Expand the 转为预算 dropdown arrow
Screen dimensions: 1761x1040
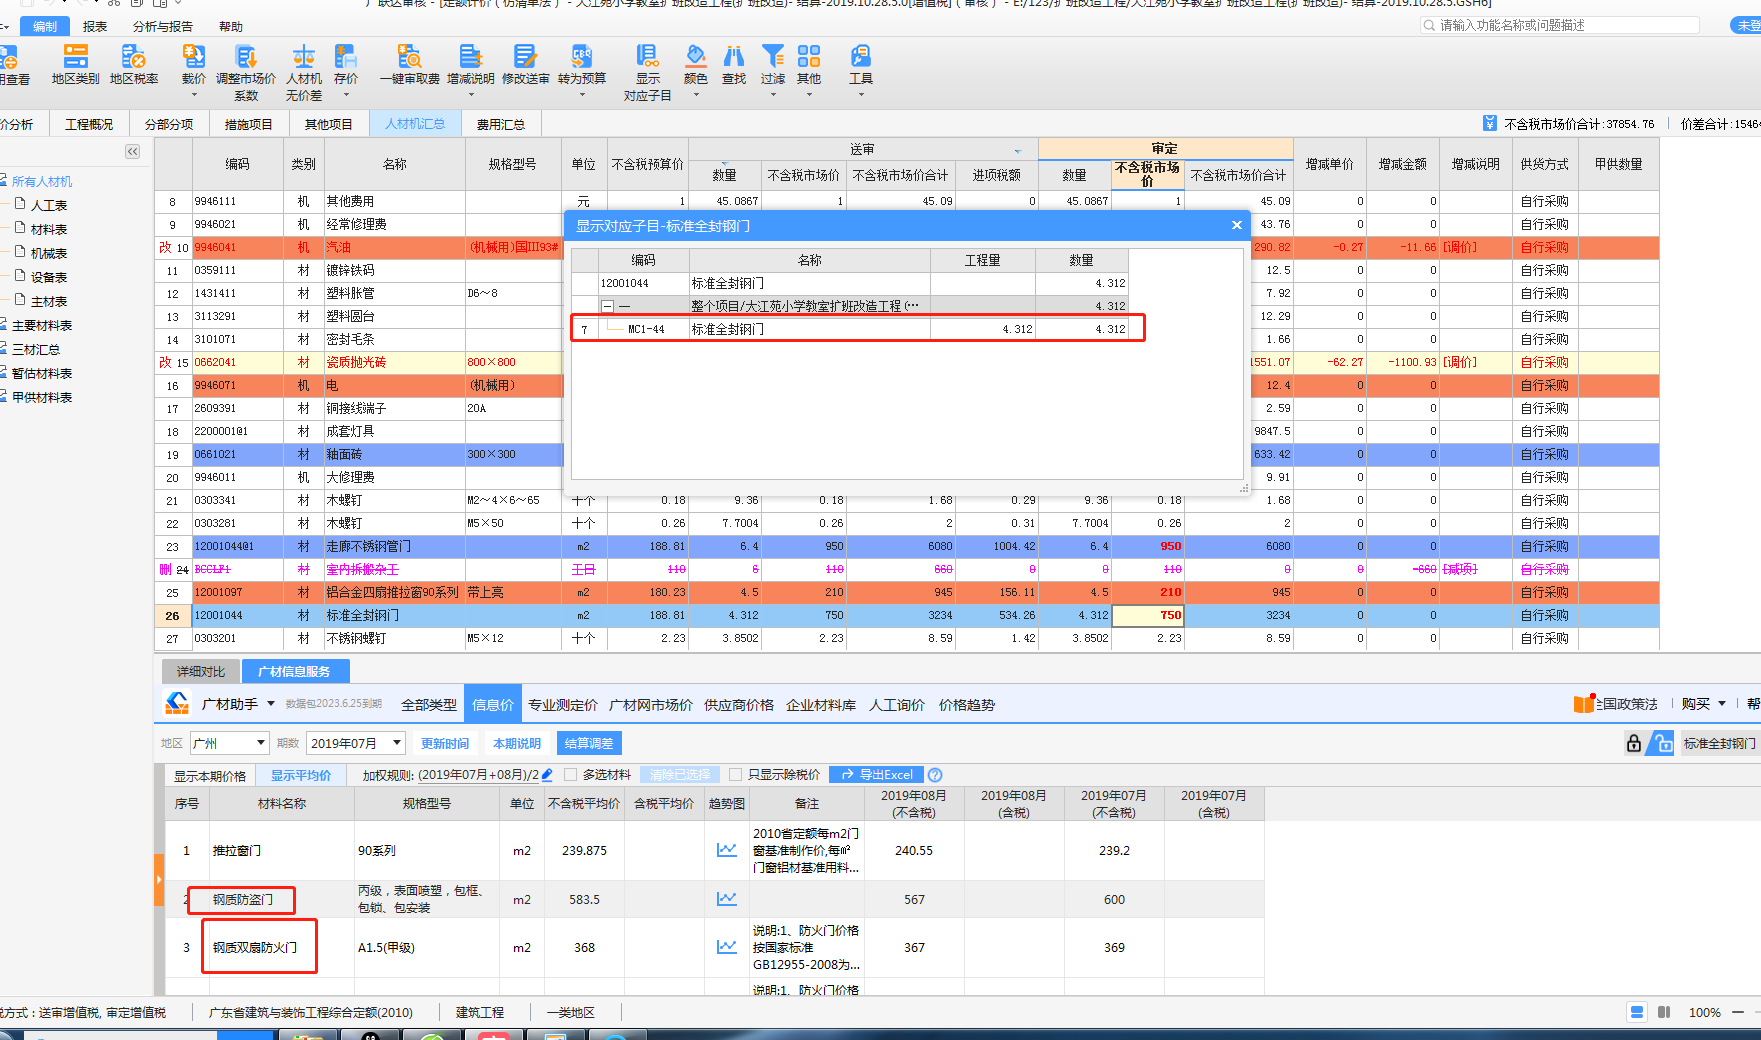pos(582,94)
